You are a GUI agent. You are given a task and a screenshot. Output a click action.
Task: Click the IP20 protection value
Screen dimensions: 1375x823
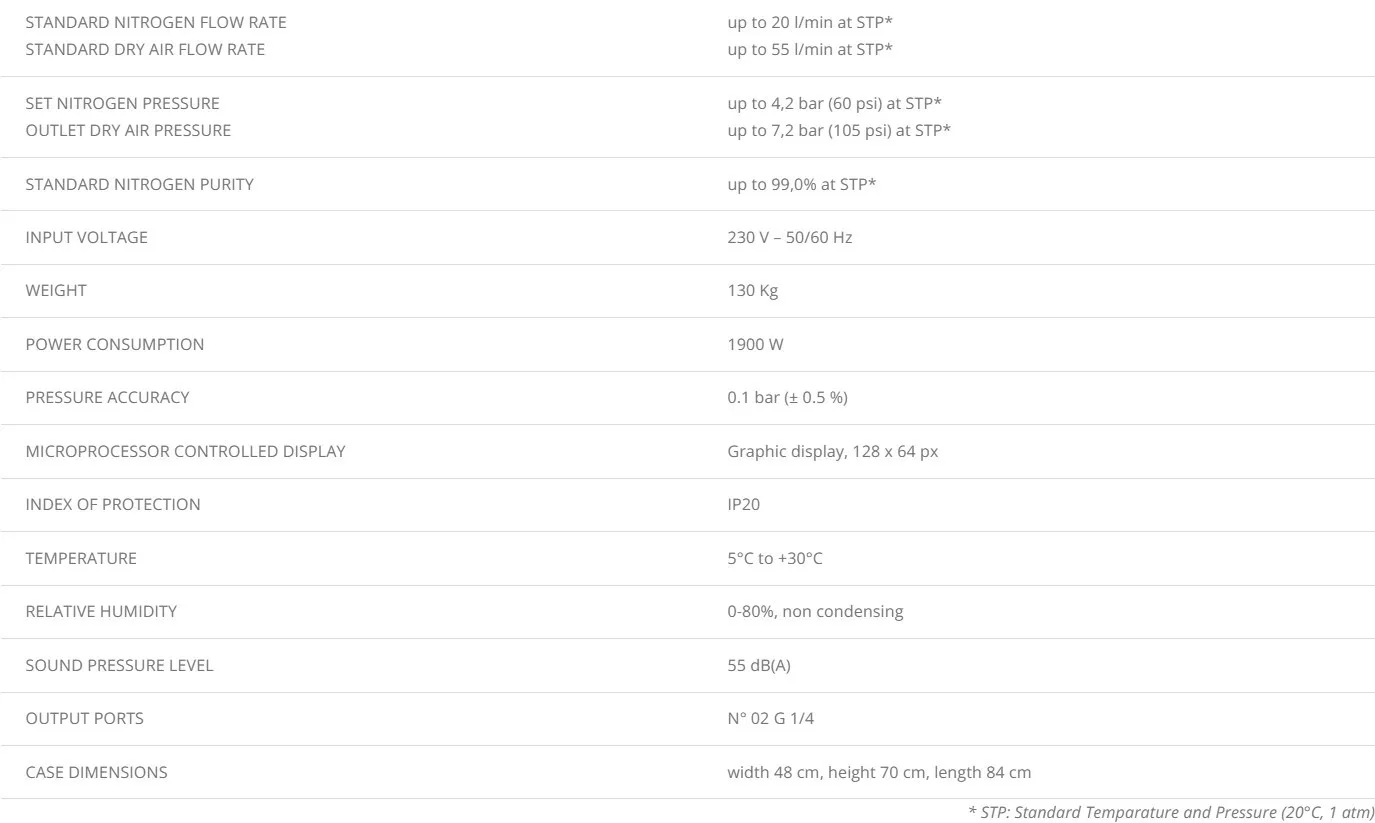(743, 504)
